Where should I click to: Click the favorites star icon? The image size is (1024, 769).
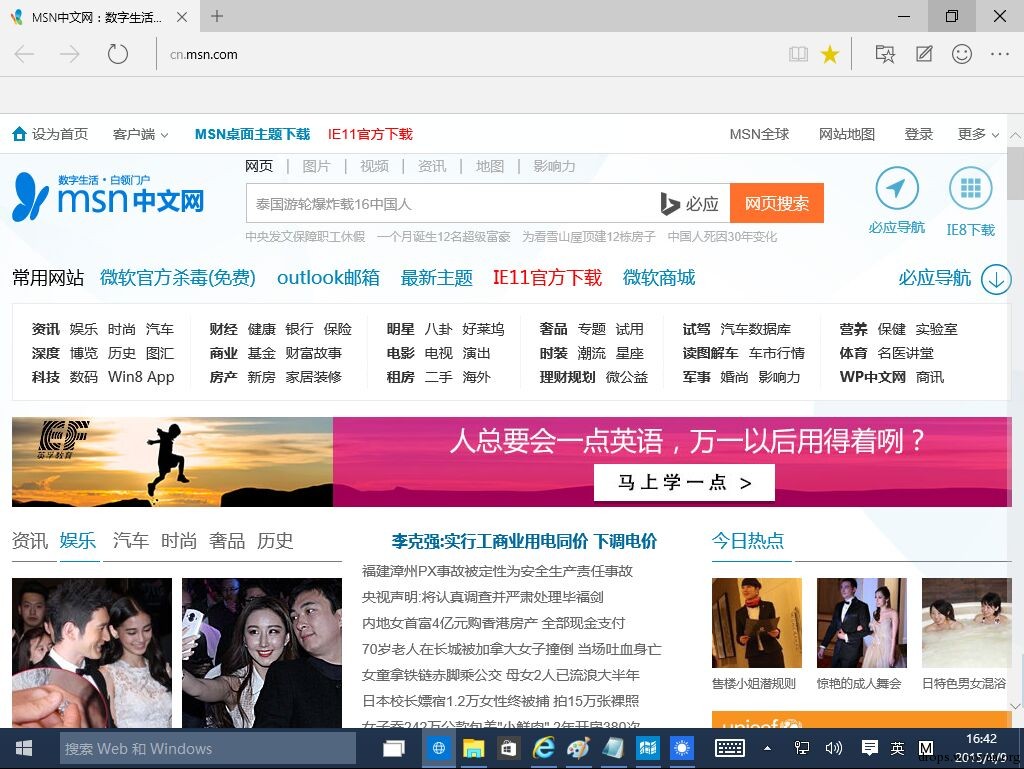point(829,54)
